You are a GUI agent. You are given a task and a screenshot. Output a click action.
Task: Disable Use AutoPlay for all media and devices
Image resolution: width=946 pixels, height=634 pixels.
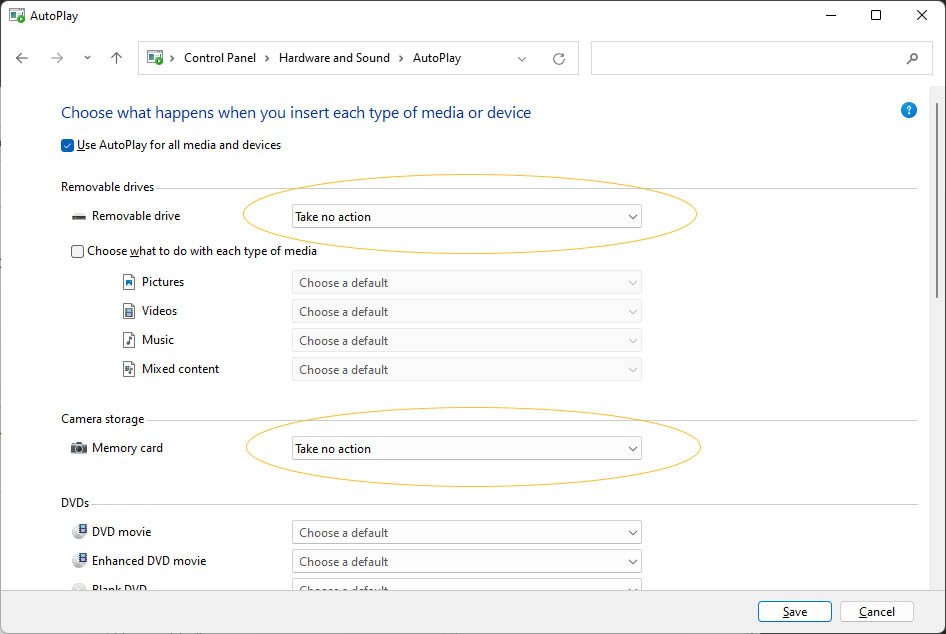tap(67, 145)
